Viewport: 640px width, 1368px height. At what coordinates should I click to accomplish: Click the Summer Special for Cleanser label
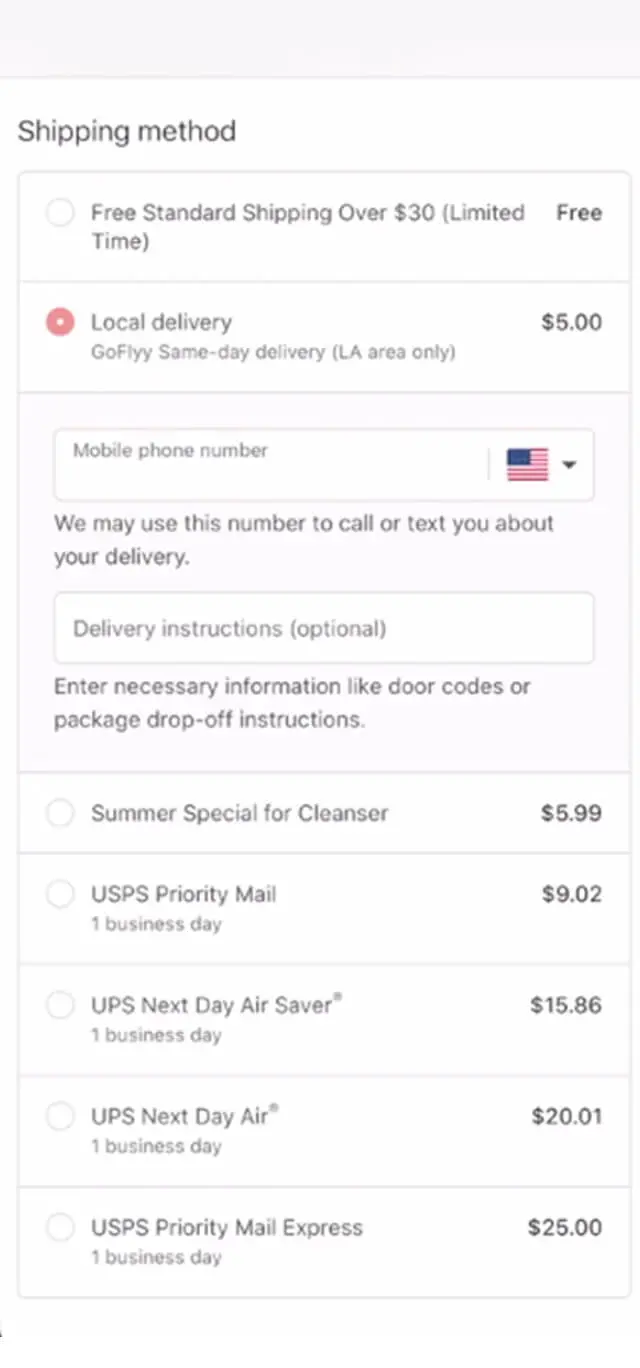coord(239,813)
